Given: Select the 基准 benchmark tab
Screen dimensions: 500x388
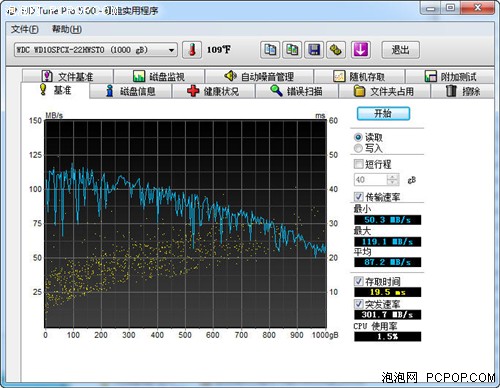Looking at the screenshot, I should coord(55,90).
